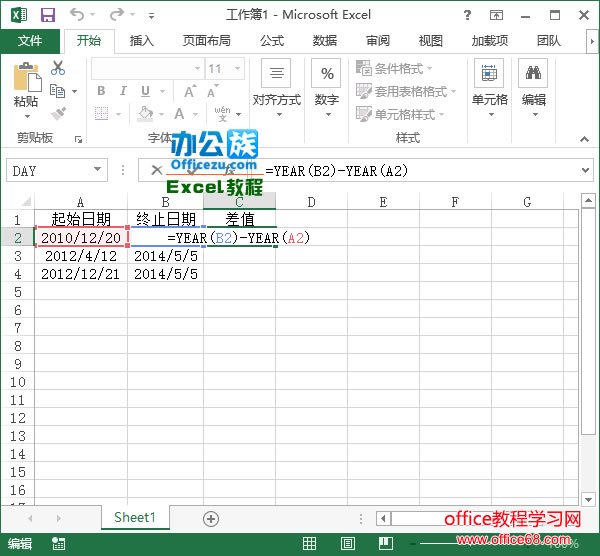Viewport: 600px width, 556px height.
Task: Switch to Page Break Preview icon
Action: tap(385, 543)
